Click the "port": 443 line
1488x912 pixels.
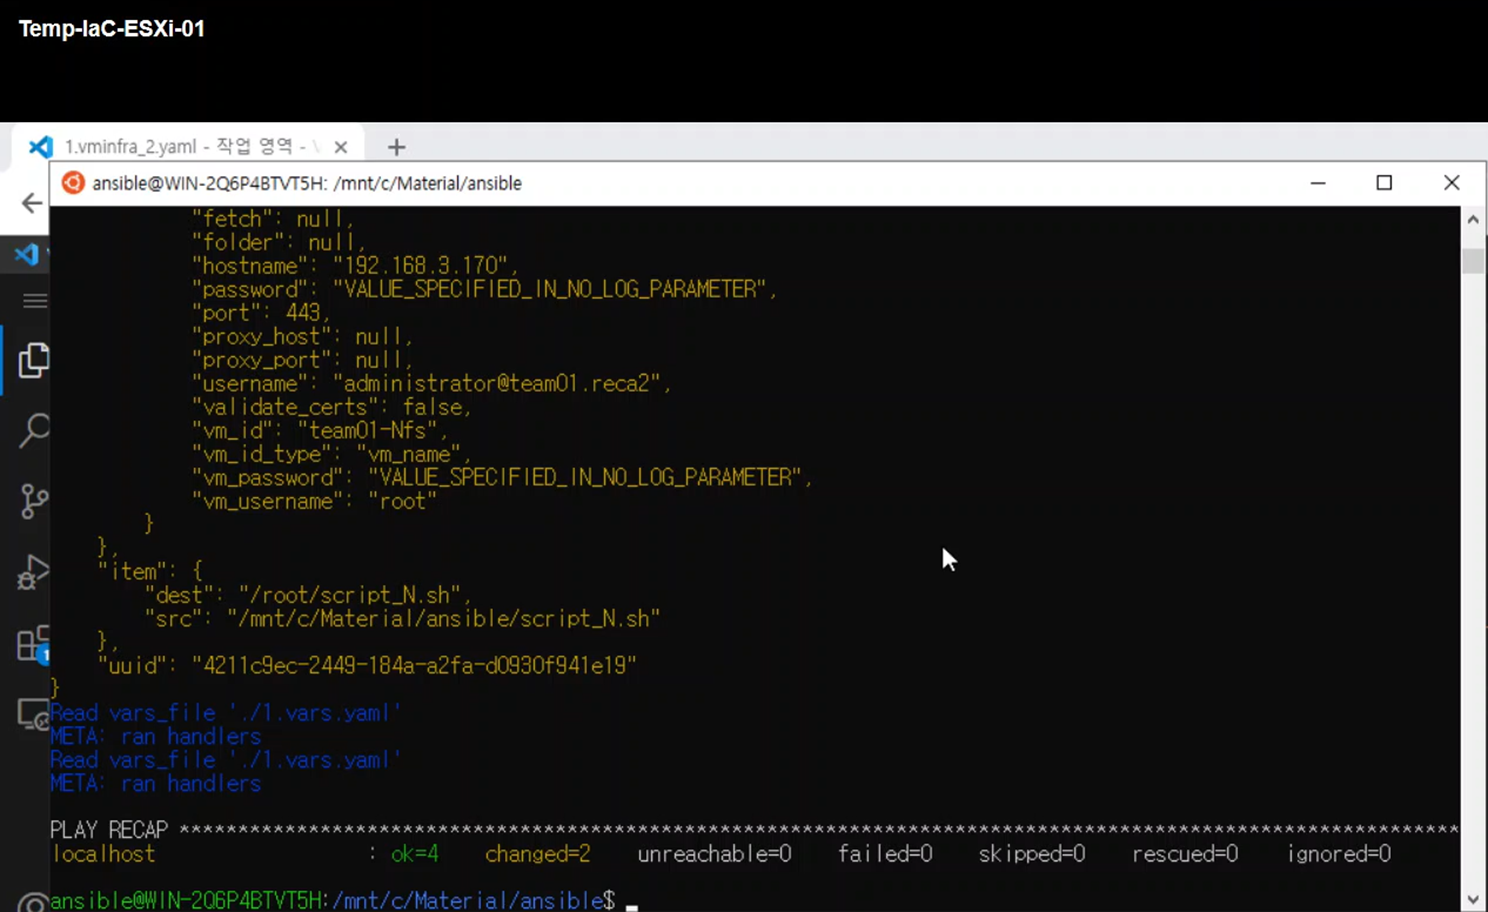(260, 313)
